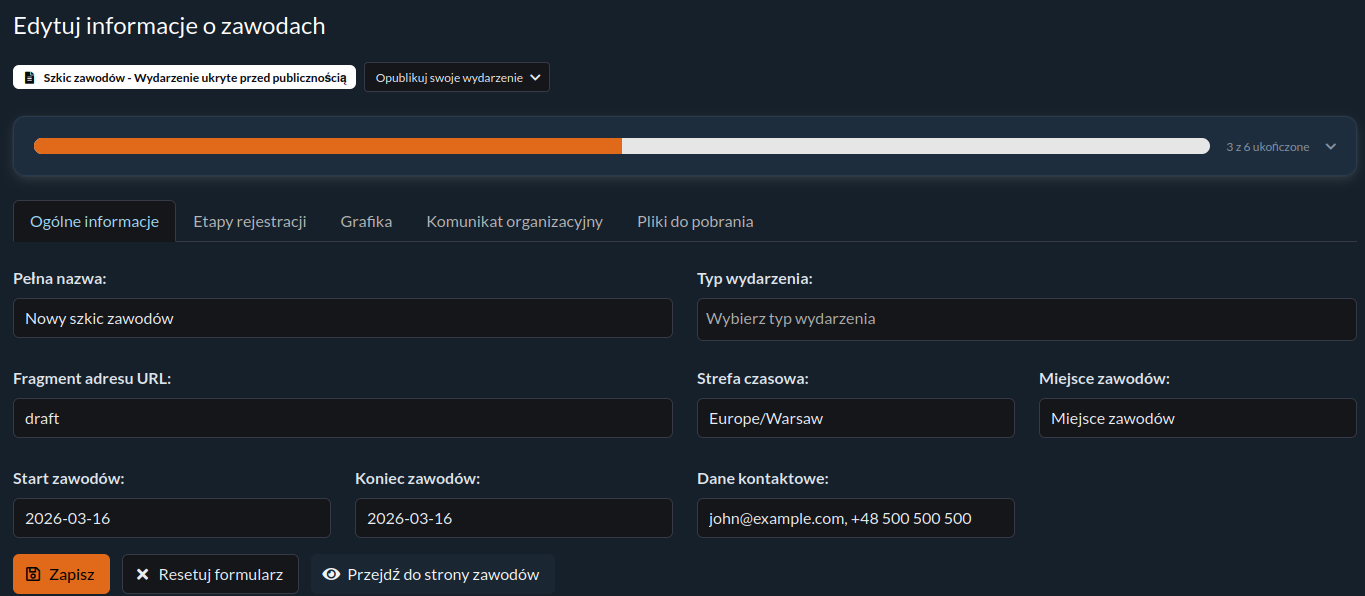Open the Grafika tab
Viewport: 1365px width, 596px height.
(x=366, y=221)
